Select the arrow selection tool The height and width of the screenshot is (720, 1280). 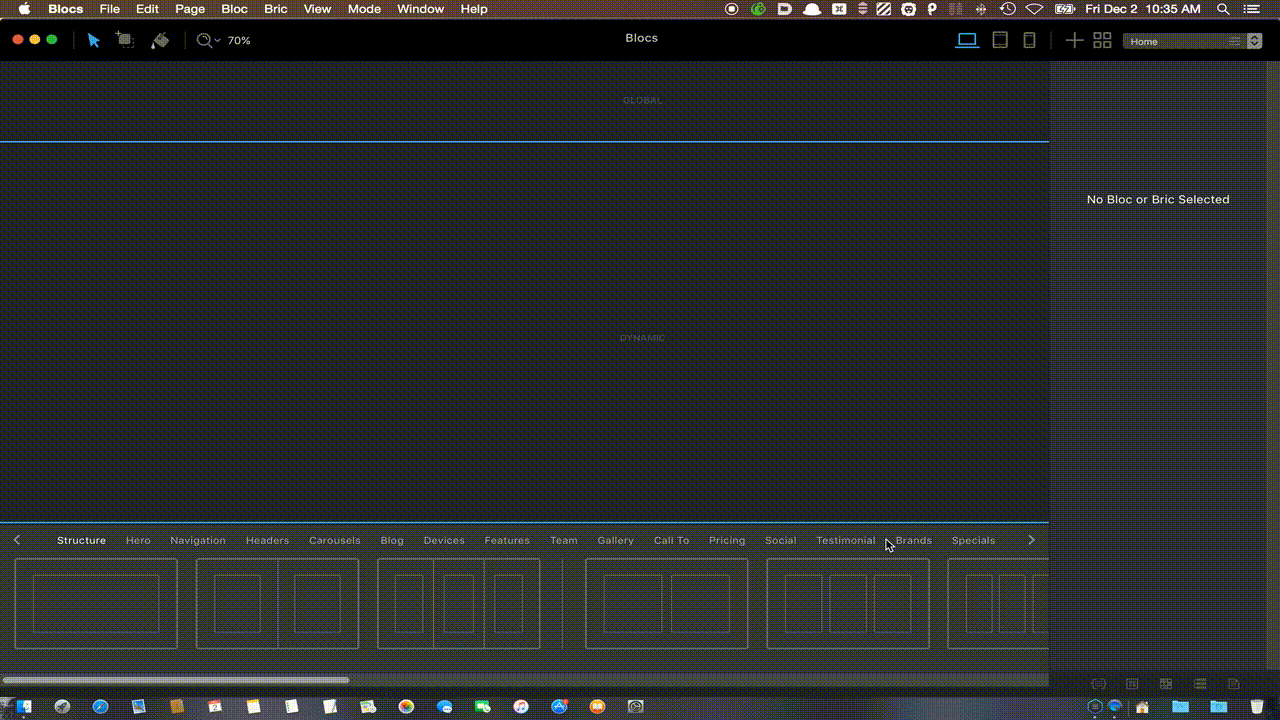[93, 40]
